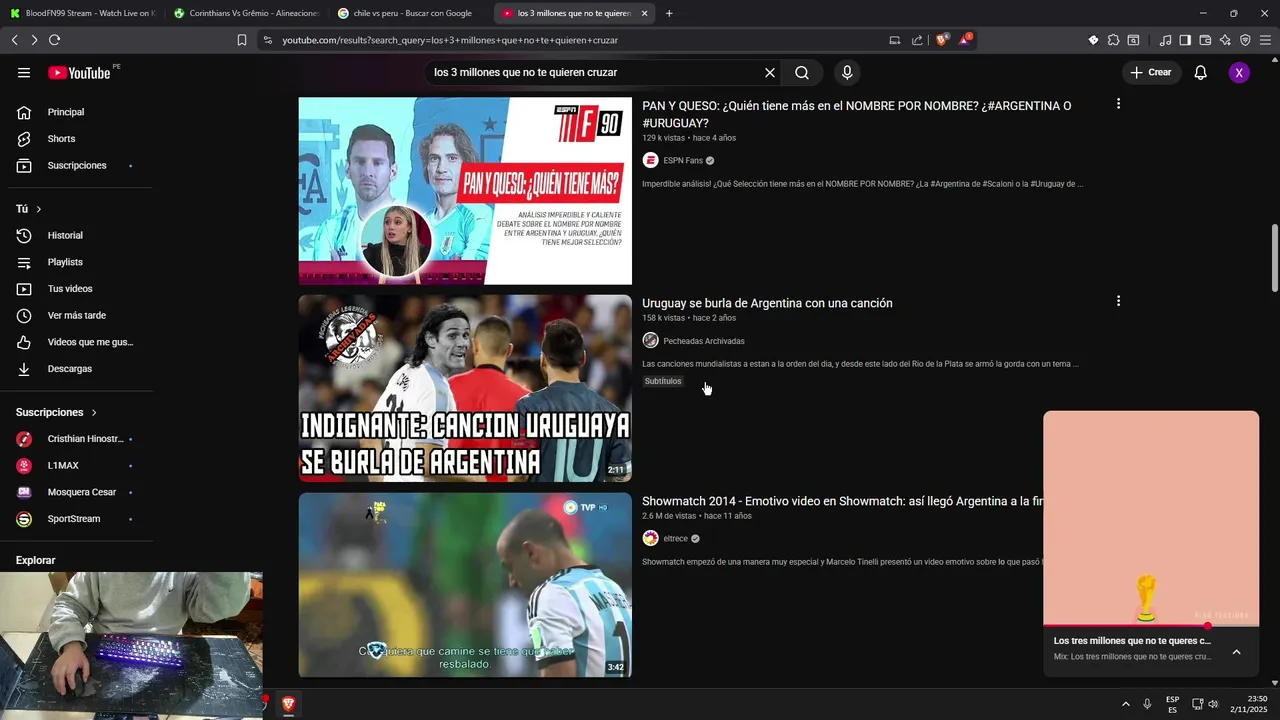Image resolution: width=1280 pixels, height=720 pixels.
Task: Click the eltrece channel avatar
Action: point(650,538)
